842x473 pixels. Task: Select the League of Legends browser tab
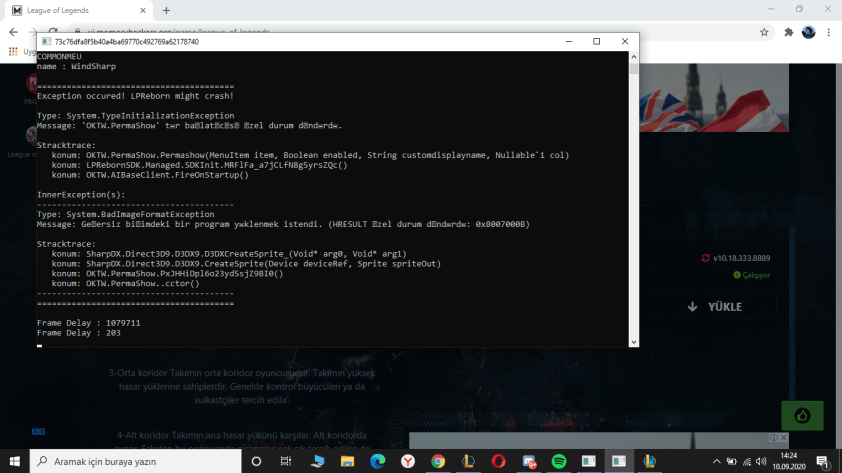coord(79,10)
